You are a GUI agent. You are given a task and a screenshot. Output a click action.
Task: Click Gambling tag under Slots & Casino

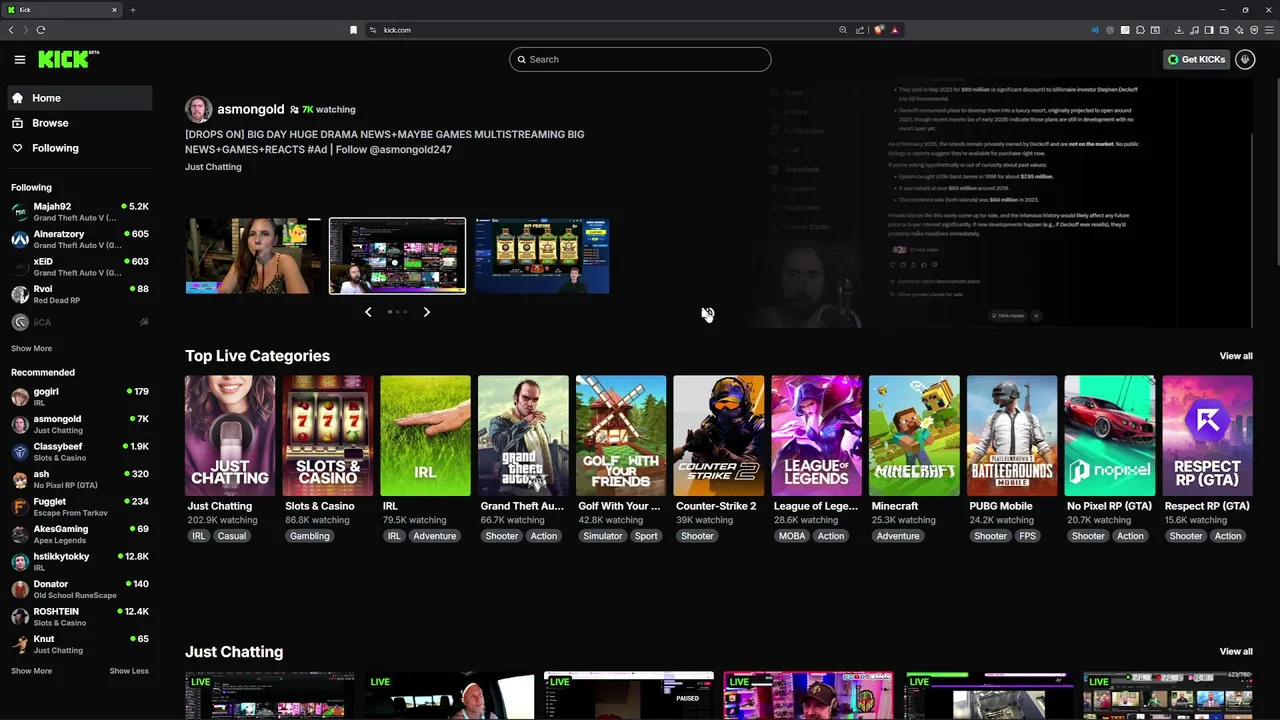pyautogui.click(x=309, y=536)
